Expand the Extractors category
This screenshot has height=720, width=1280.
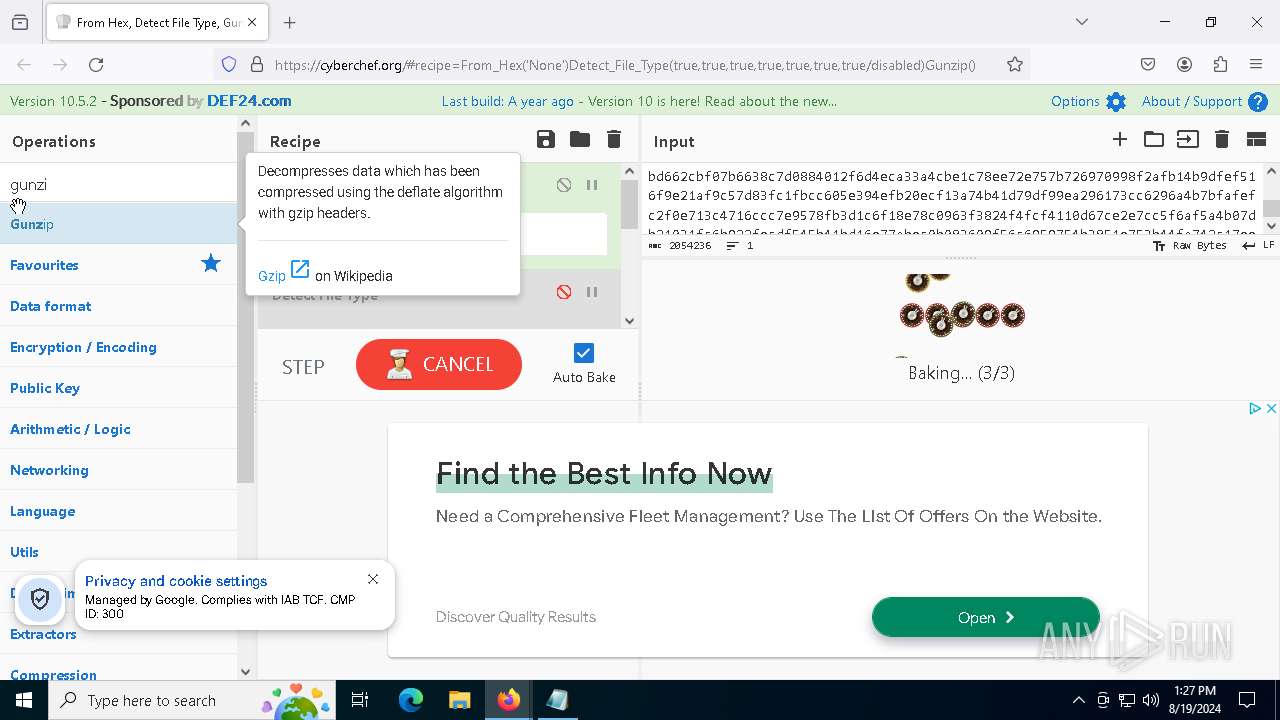point(119,634)
